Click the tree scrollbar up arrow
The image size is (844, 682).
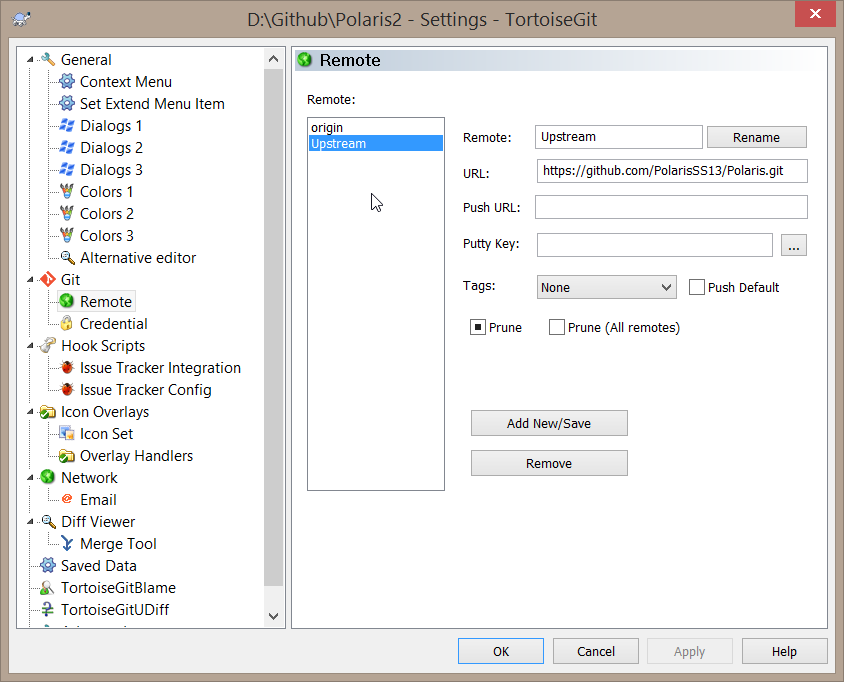pyautogui.click(x=273, y=59)
